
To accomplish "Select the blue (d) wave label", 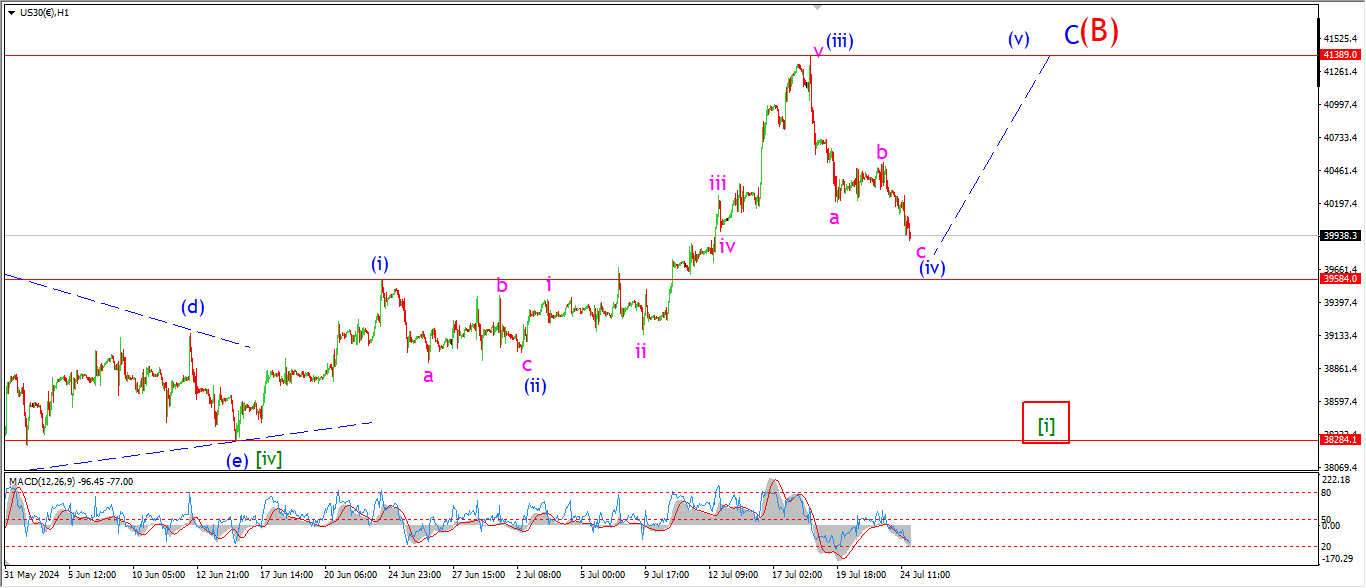I will 195,306.
